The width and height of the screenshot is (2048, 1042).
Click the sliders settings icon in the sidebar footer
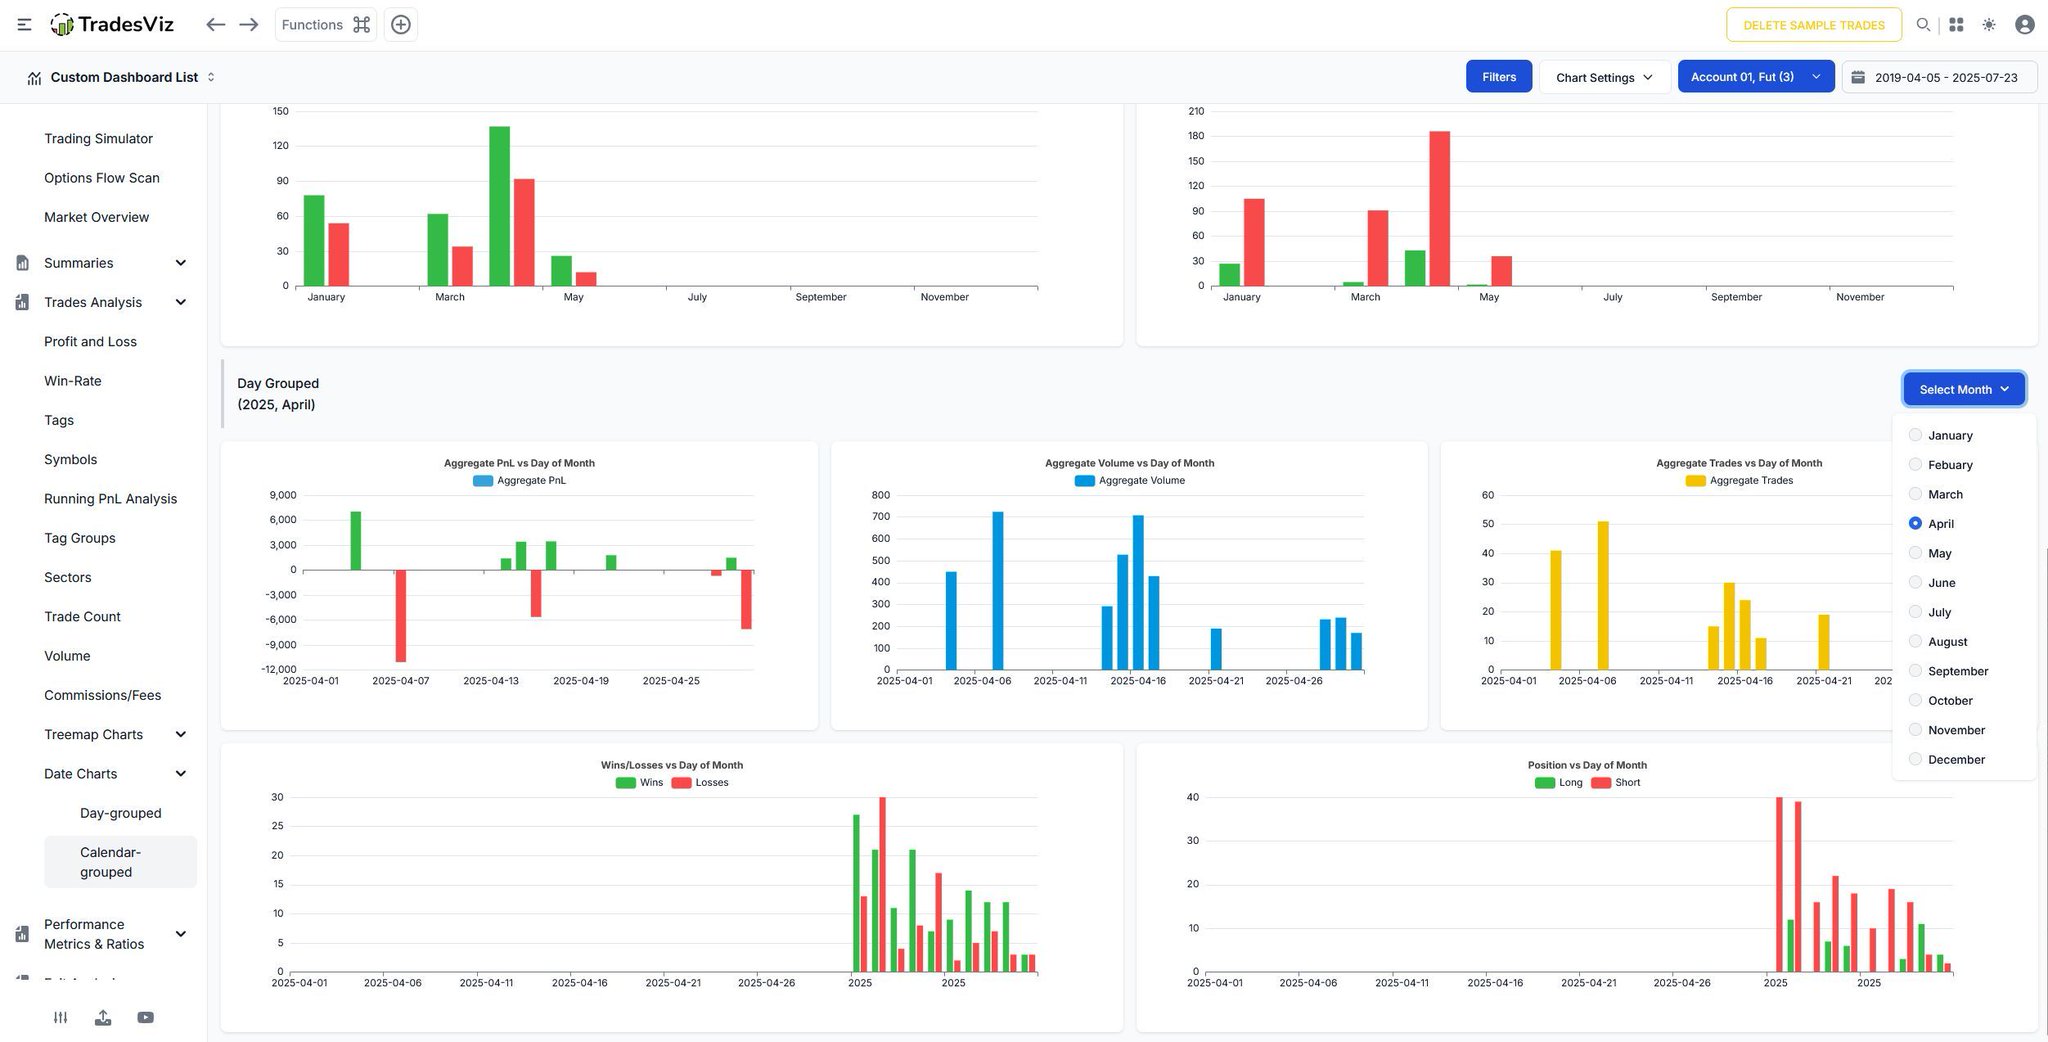click(x=61, y=1017)
